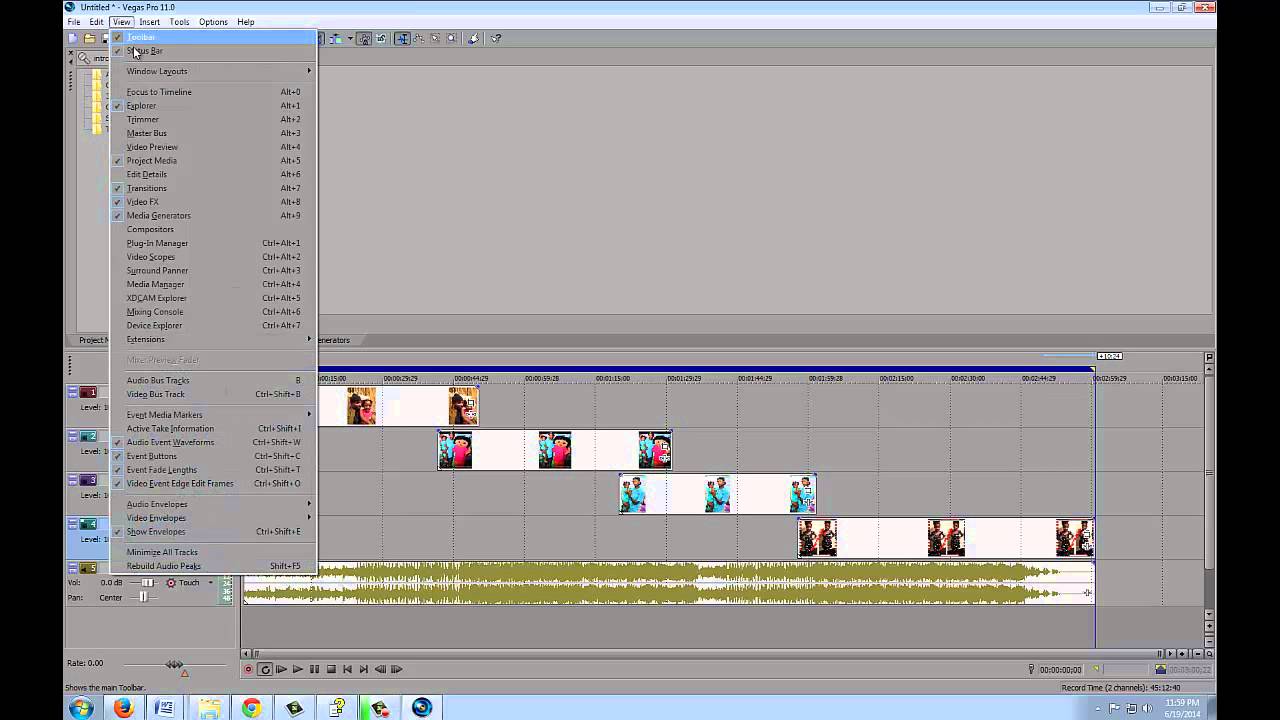The image size is (1280, 720).
Task: Toggle Audio Event Waveforms option
Action: point(214,442)
